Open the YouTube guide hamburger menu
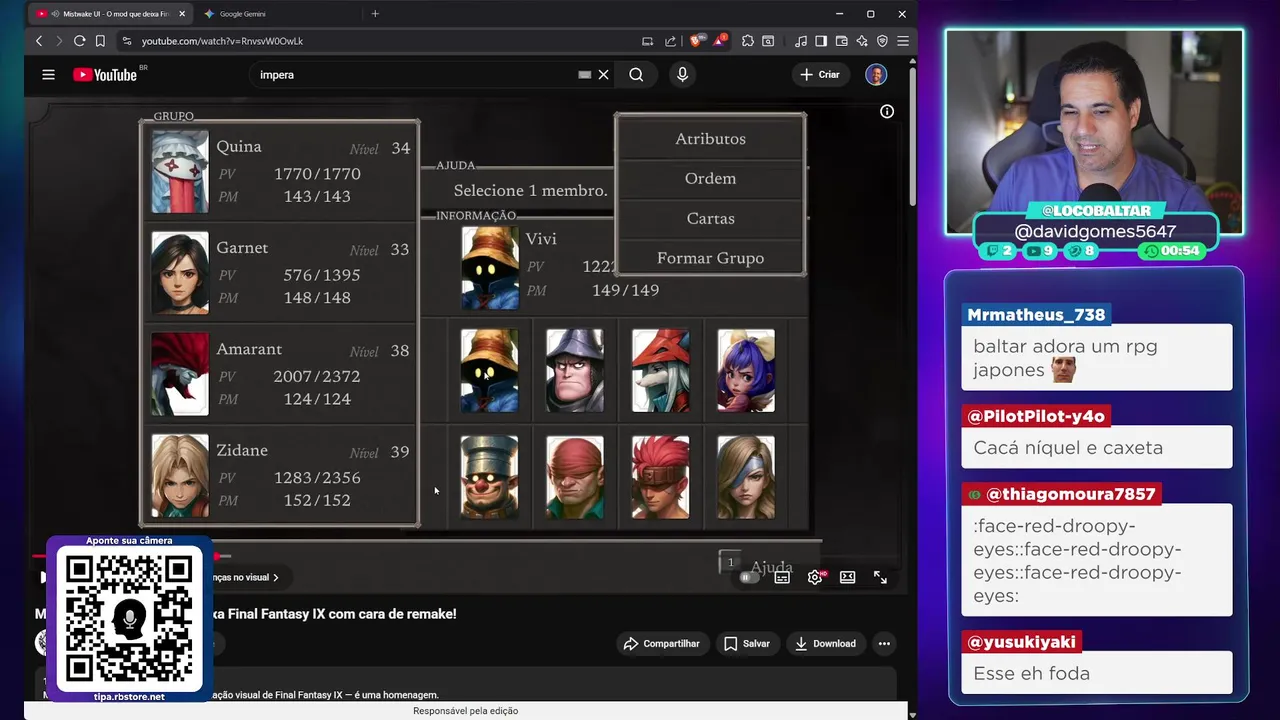This screenshot has height=720, width=1280. 48,74
